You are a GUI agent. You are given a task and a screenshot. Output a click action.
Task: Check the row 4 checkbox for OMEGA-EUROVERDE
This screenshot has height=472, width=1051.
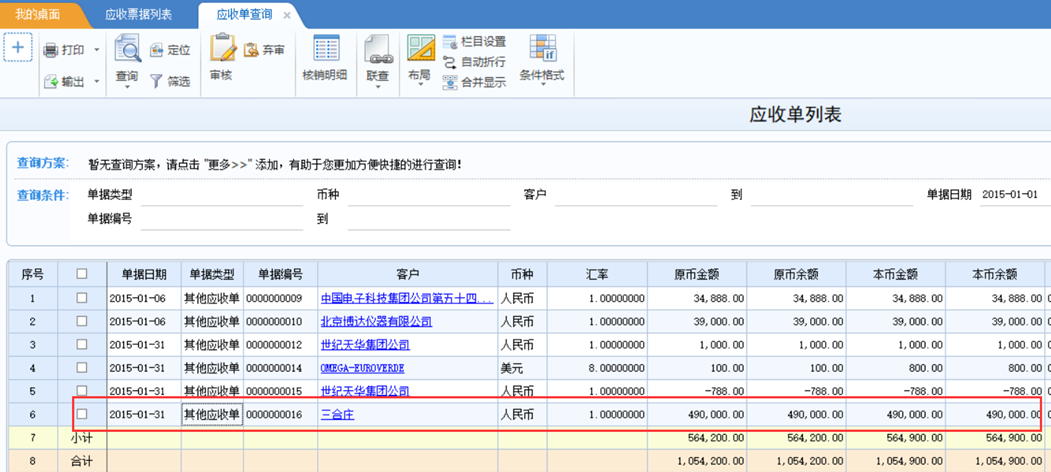pyautogui.click(x=82, y=367)
